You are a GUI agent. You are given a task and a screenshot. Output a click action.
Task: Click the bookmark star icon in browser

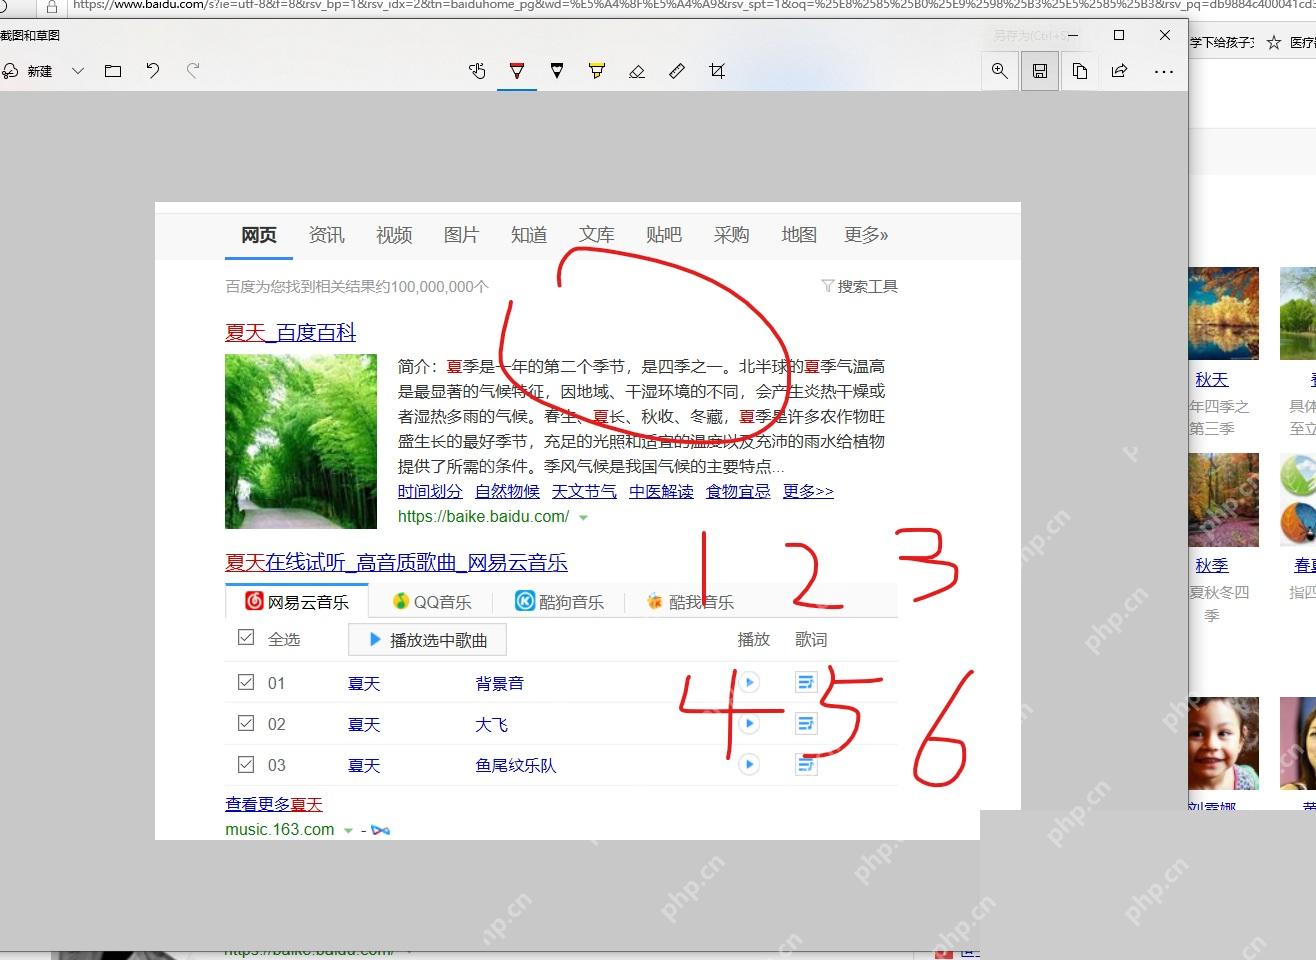1273,43
